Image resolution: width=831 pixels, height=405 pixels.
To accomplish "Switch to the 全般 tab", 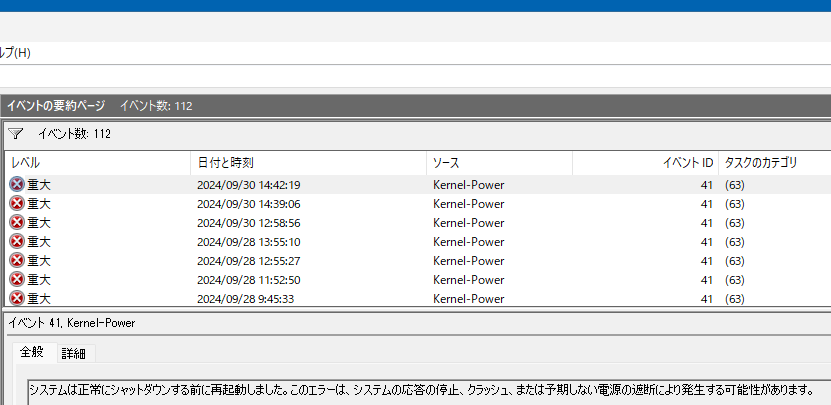I will point(32,352).
